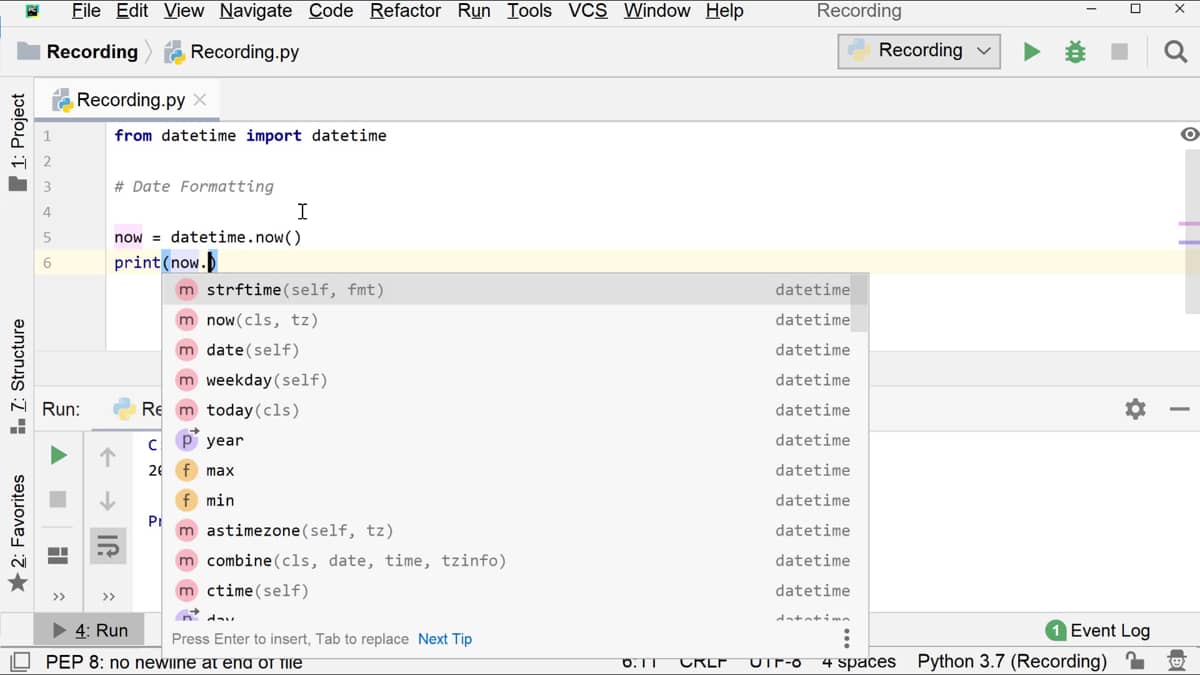1200x675 pixels.
Task: Open the inspector hector icon in status bar
Action: click(1177, 661)
